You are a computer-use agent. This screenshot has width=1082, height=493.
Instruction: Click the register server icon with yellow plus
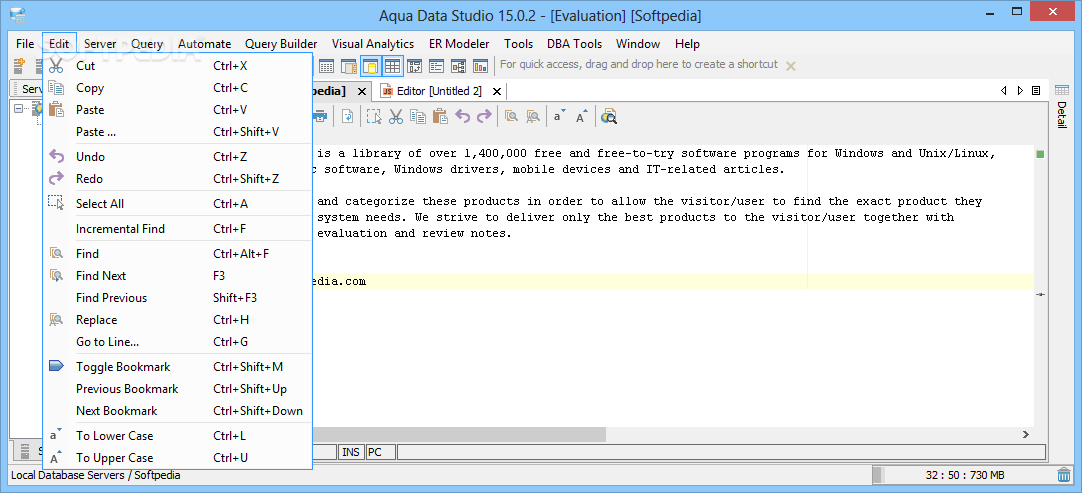pyautogui.click(x=19, y=66)
